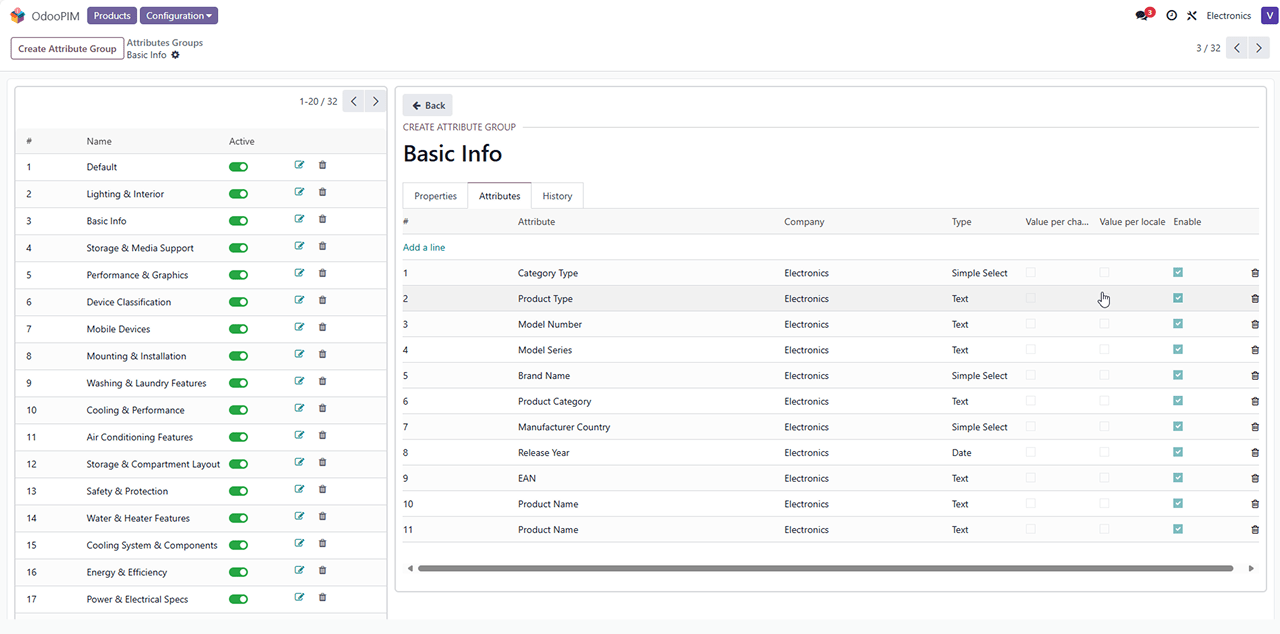This screenshot has height=634, width=1280.
Task: Click trash icon for Brand Name attribute
Action: 1255,376
